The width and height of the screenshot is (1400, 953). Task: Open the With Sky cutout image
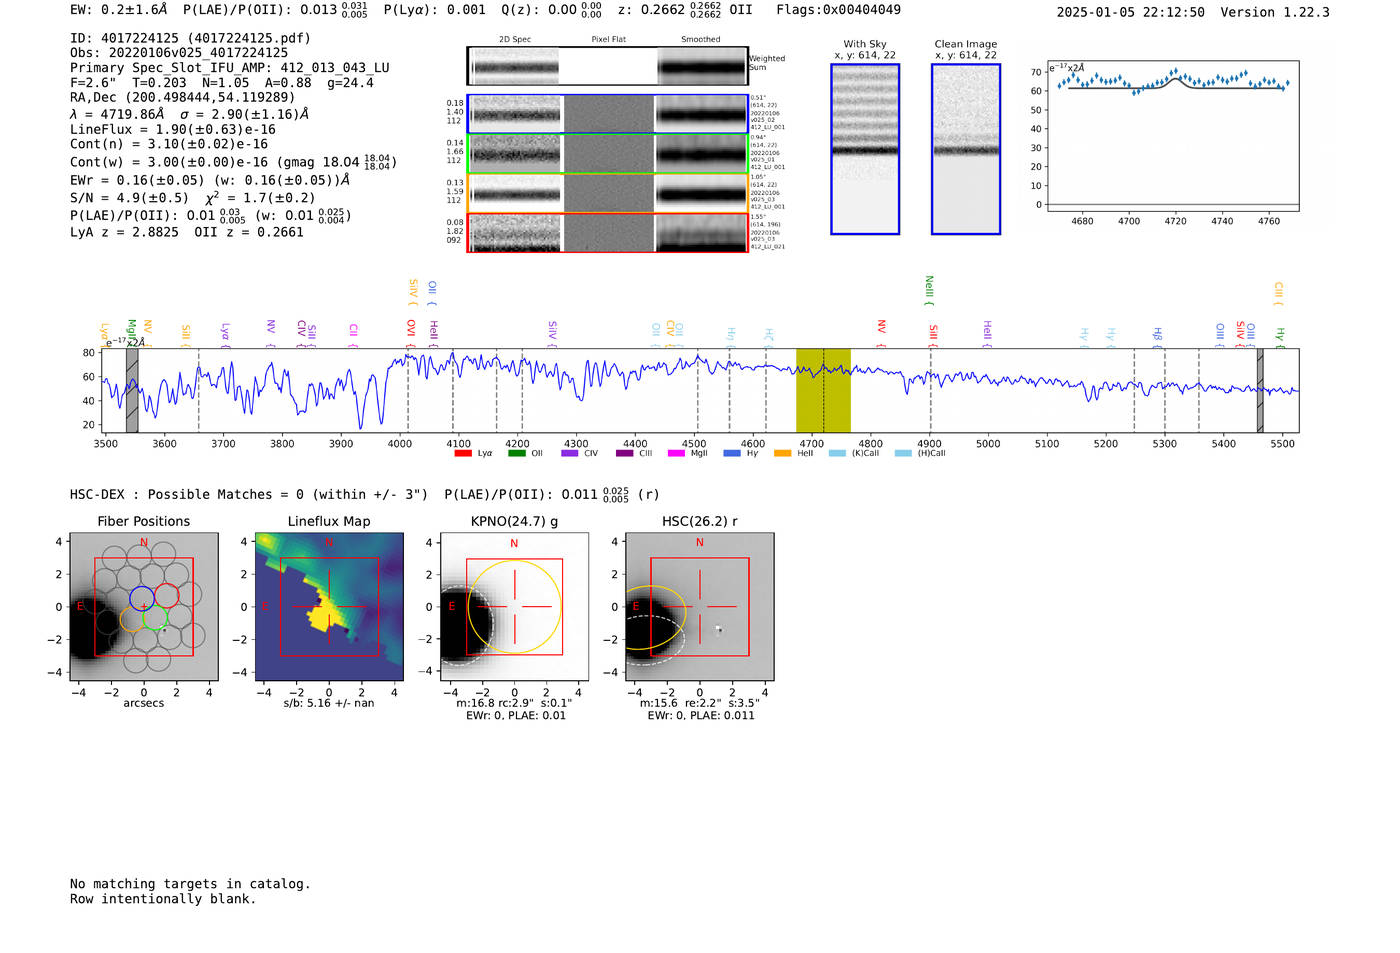click(865, 149)
